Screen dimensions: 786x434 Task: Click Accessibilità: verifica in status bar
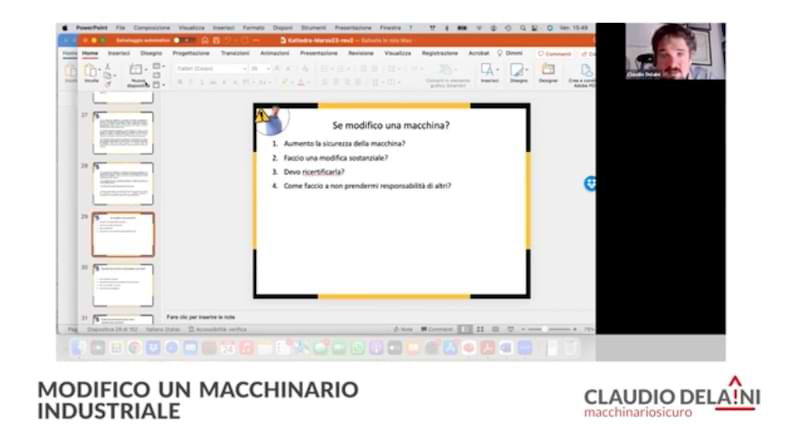click(218, 329)
